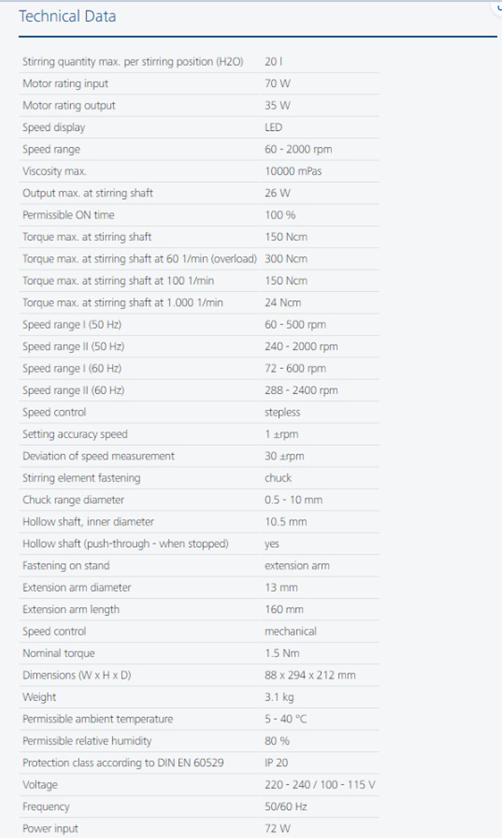Click the Hollow shaft, inner diameter label
502x838 pixels.
tap(88, 522)
